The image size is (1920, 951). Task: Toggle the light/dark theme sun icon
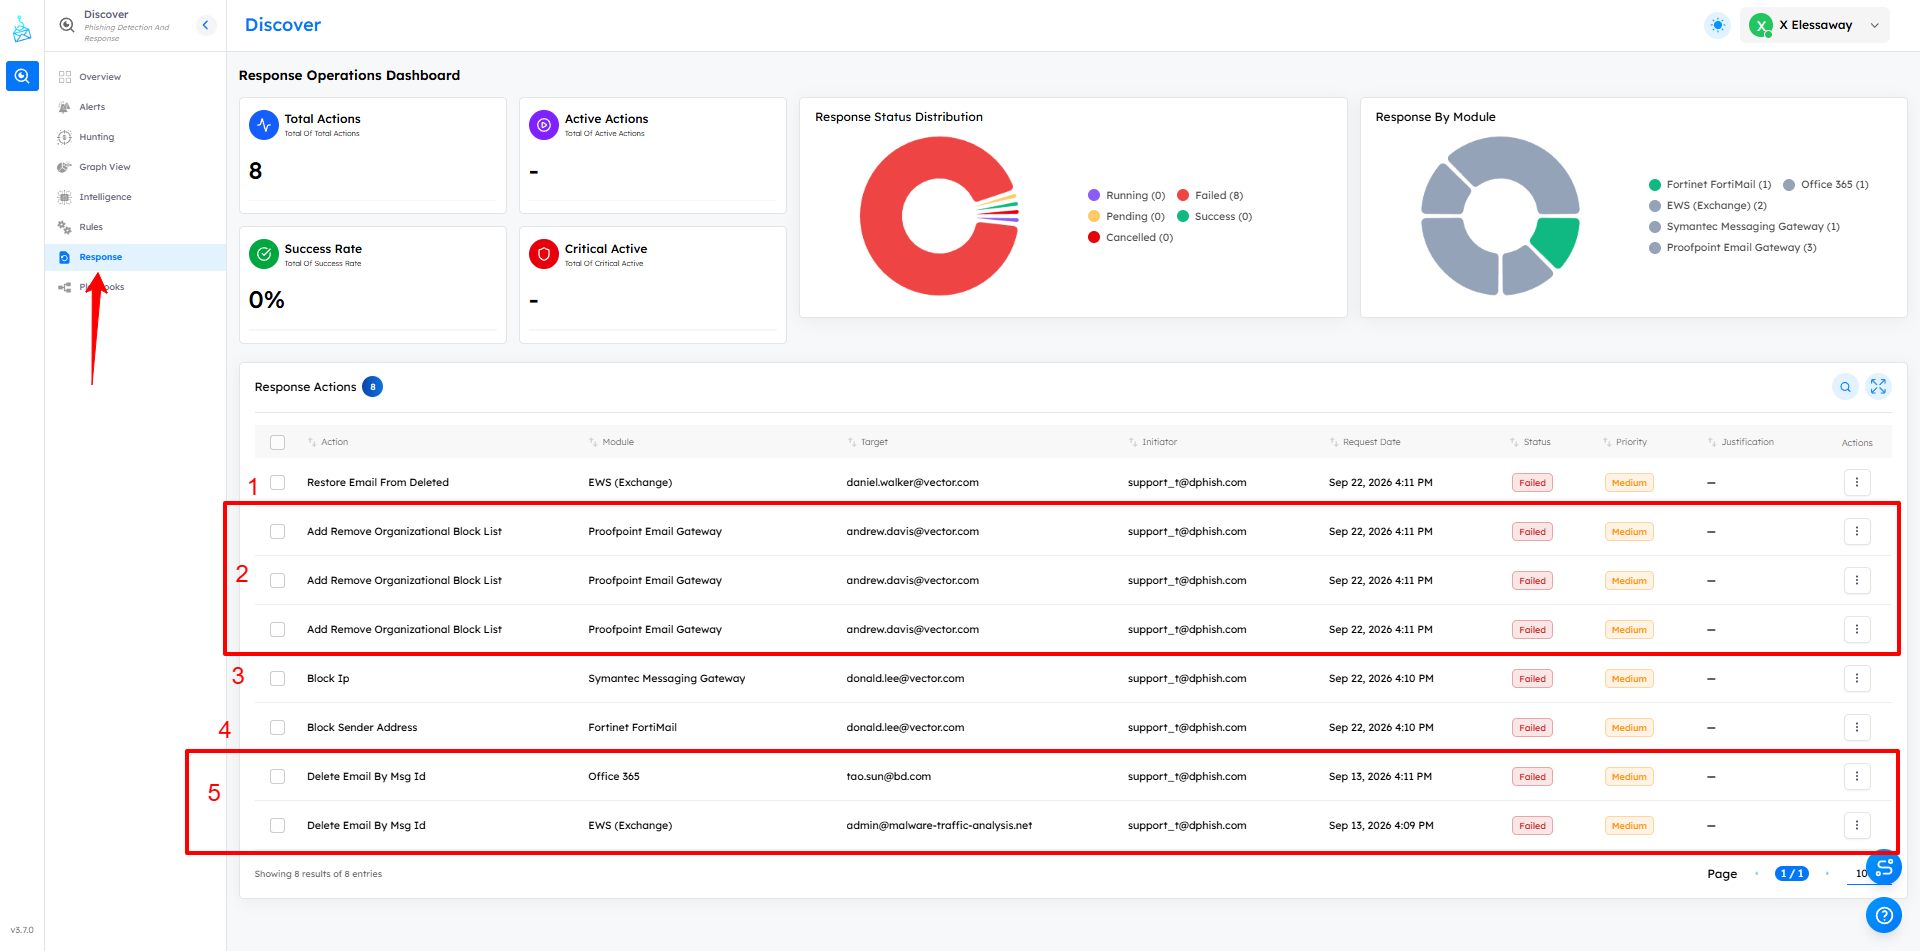click(x=1717, y=25)
